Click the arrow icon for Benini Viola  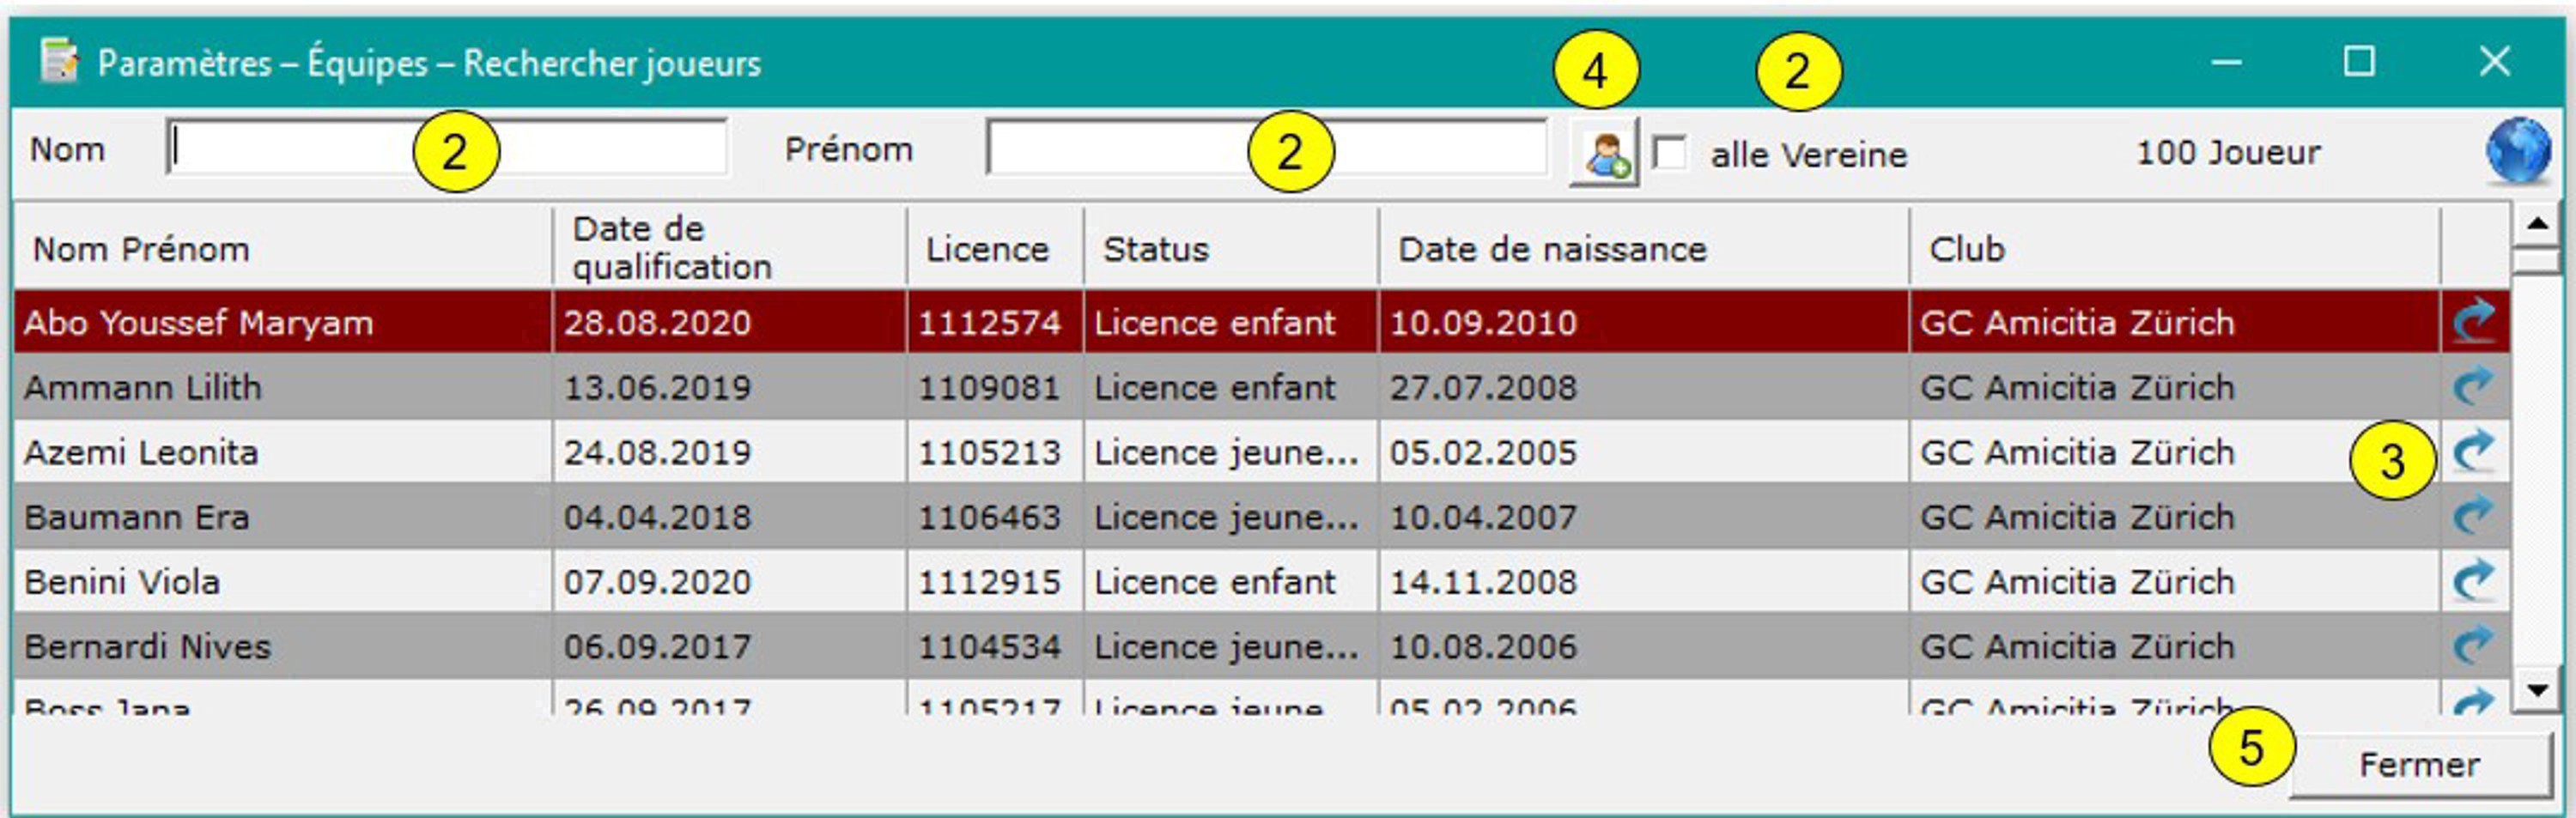click(x=2474, y=581)
